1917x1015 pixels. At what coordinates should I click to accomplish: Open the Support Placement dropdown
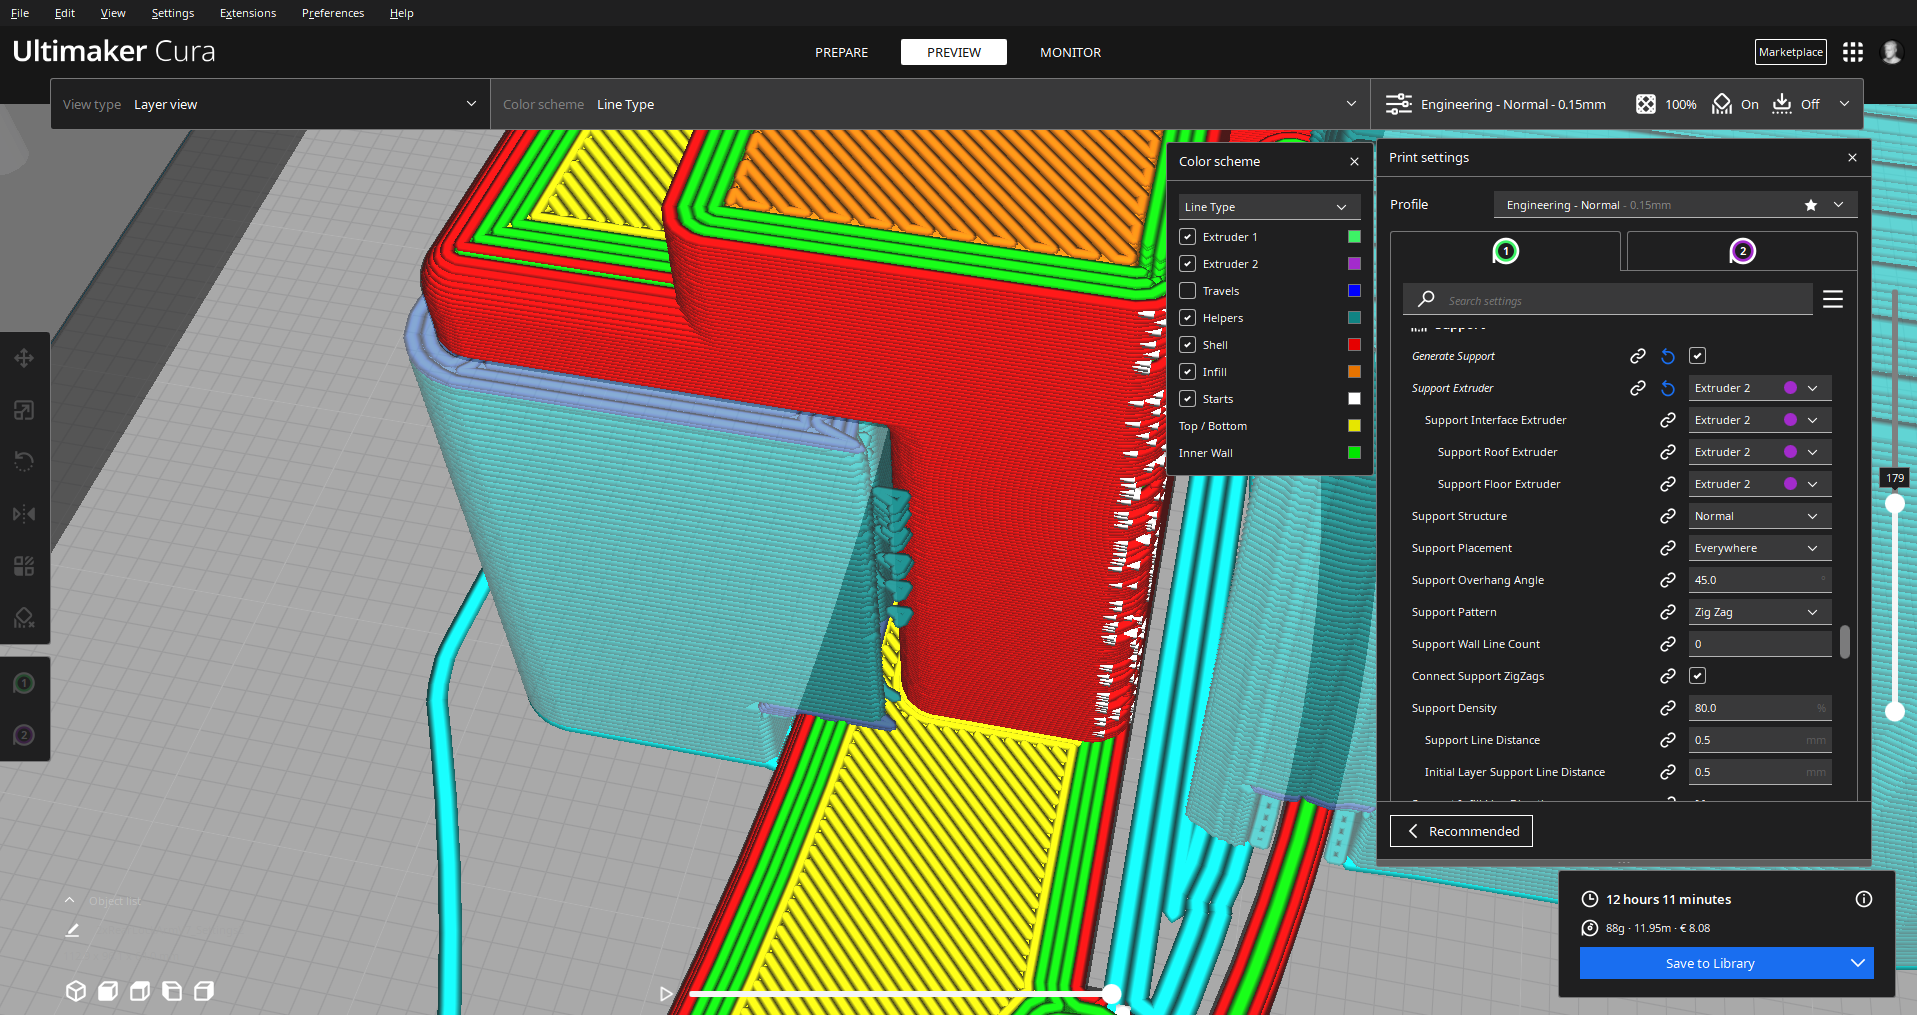tap(1760, 548)
